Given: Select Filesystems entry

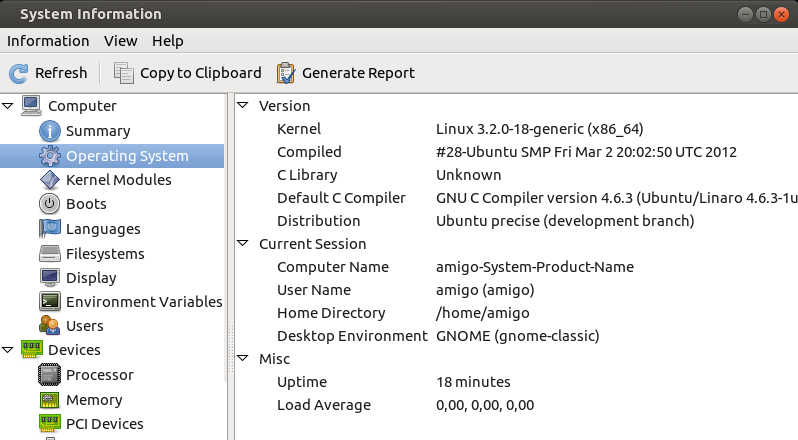Looking at the screenshot, I should (105, 254).
